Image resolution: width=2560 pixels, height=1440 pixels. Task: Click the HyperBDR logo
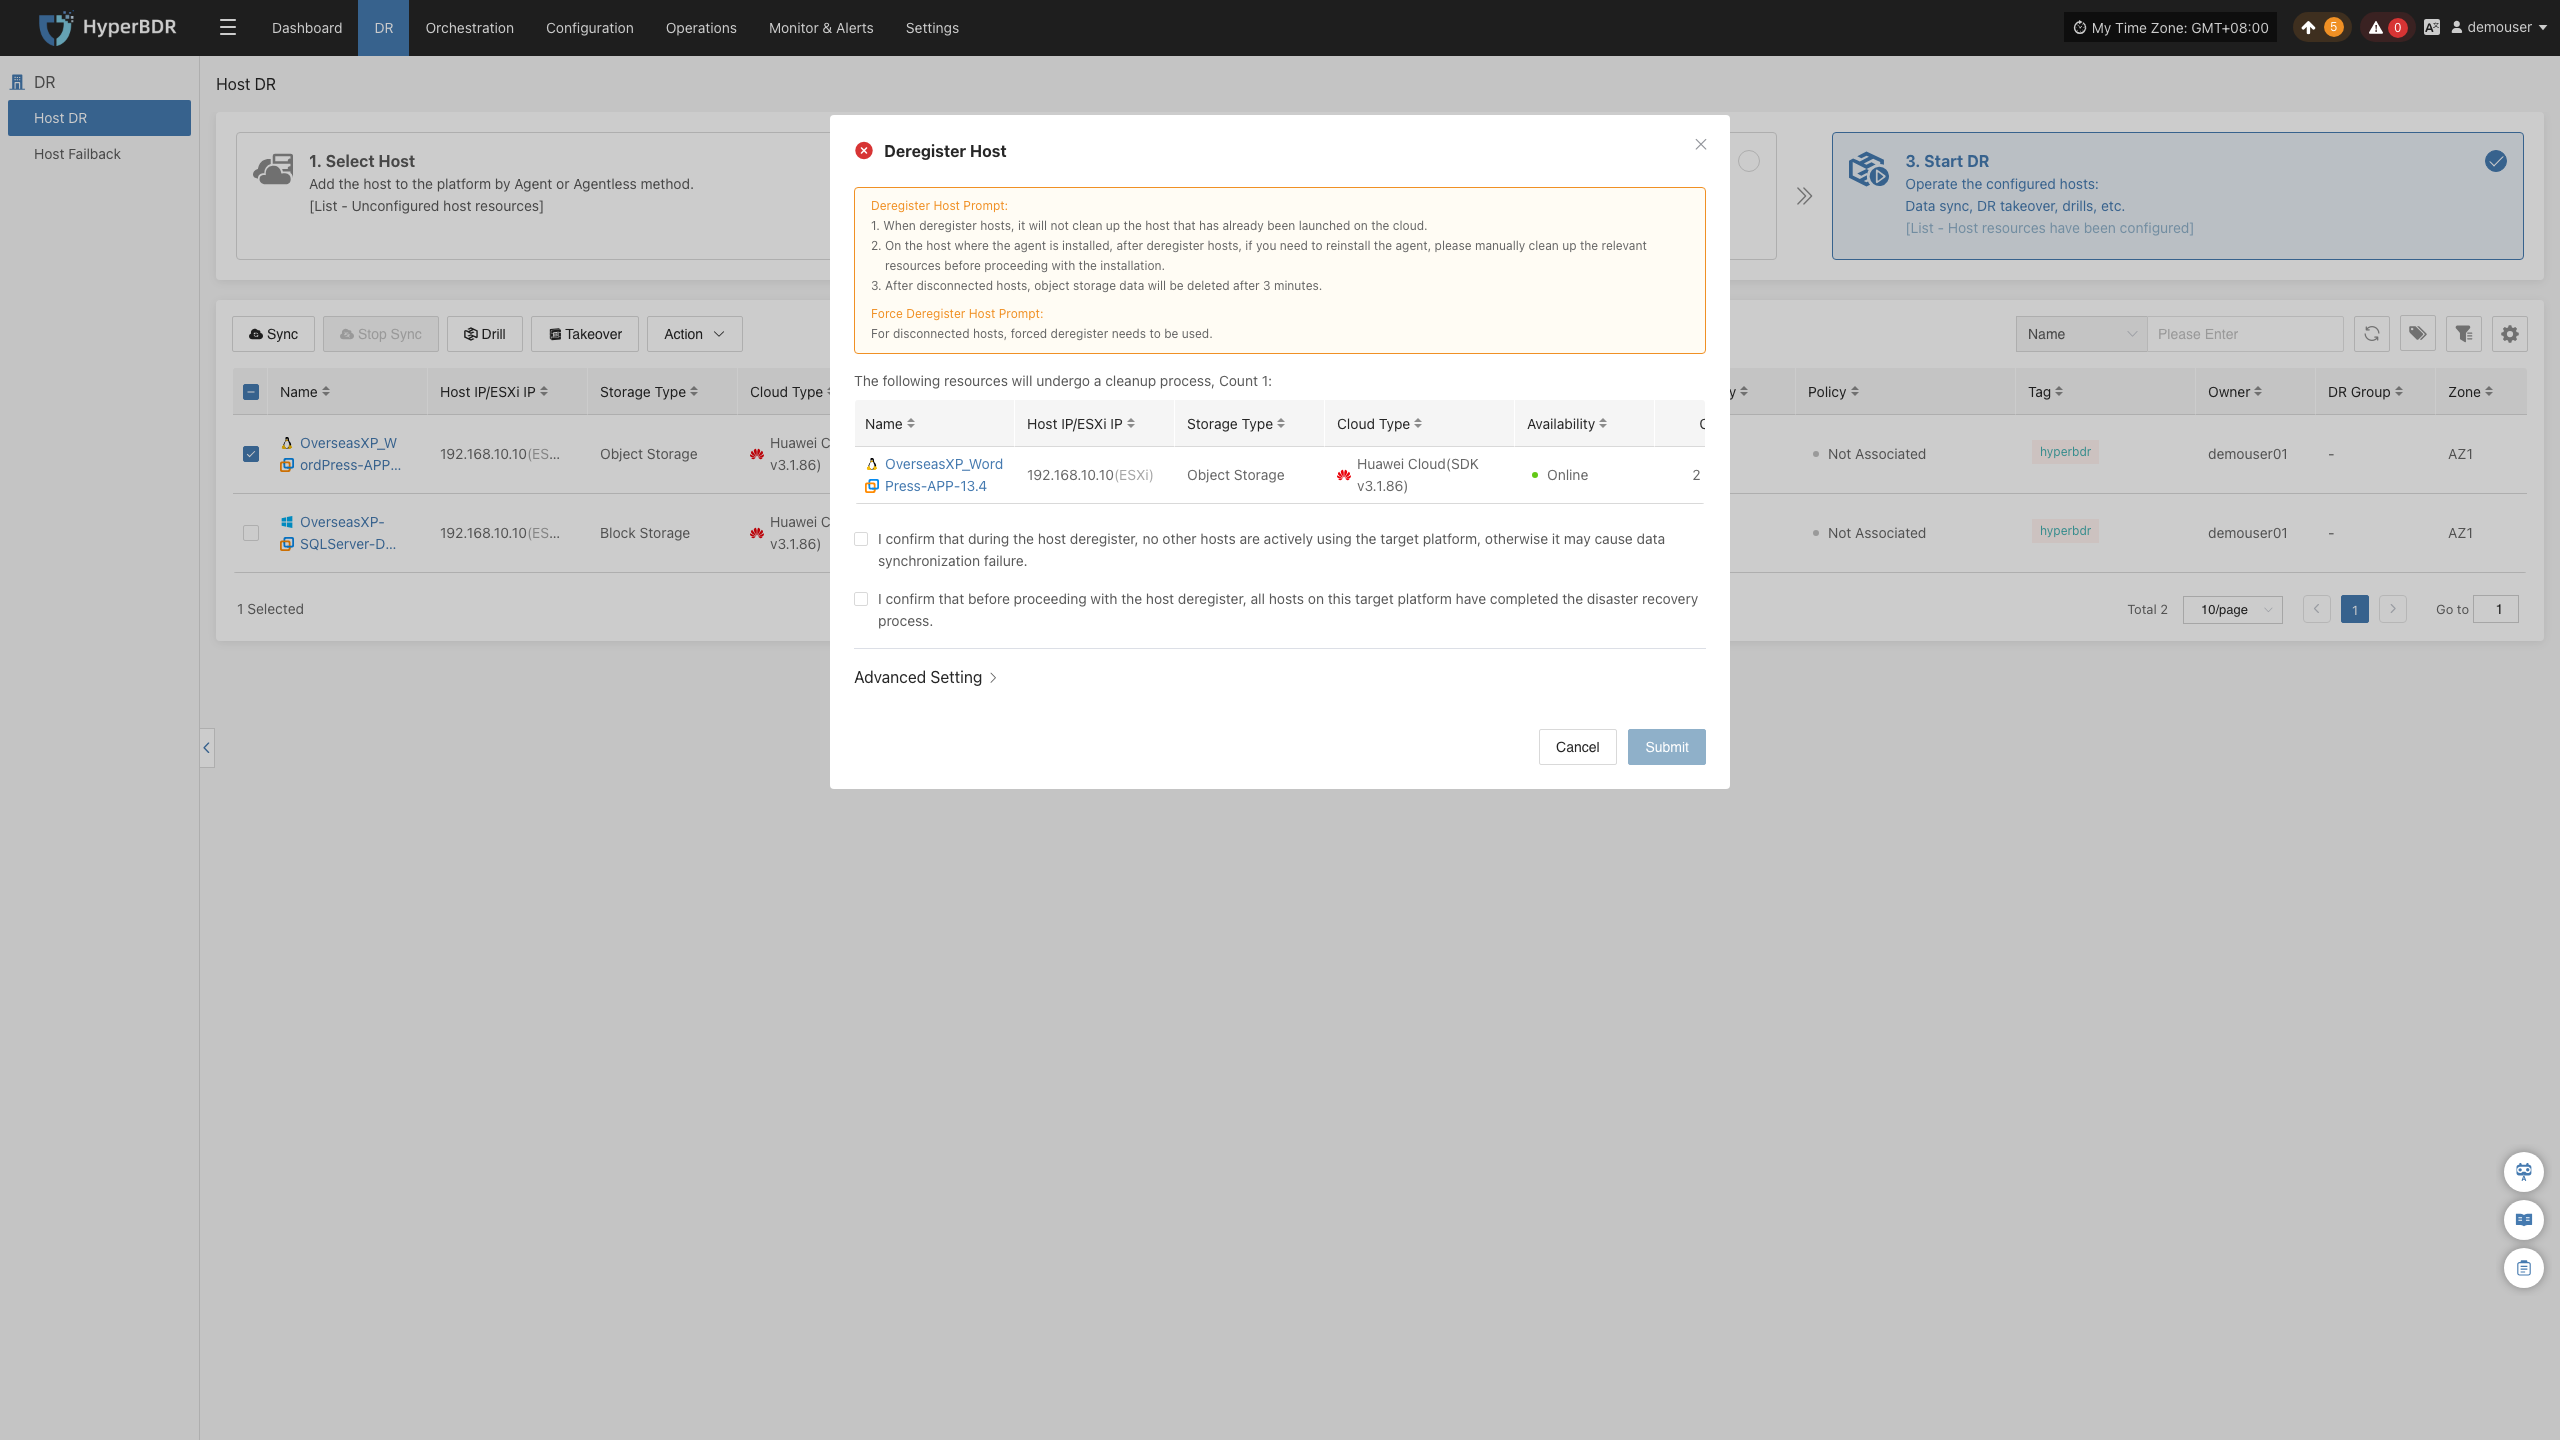(107, 28)
